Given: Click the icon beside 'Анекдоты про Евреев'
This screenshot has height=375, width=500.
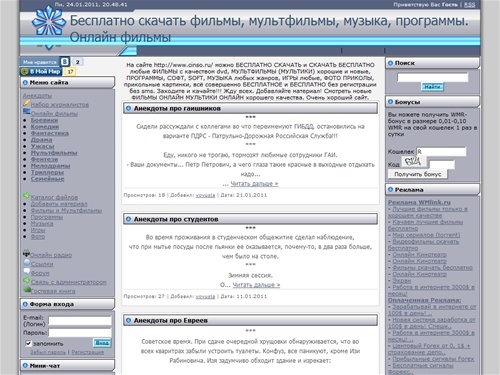Looking at the screenshot, I should [128, 320].
